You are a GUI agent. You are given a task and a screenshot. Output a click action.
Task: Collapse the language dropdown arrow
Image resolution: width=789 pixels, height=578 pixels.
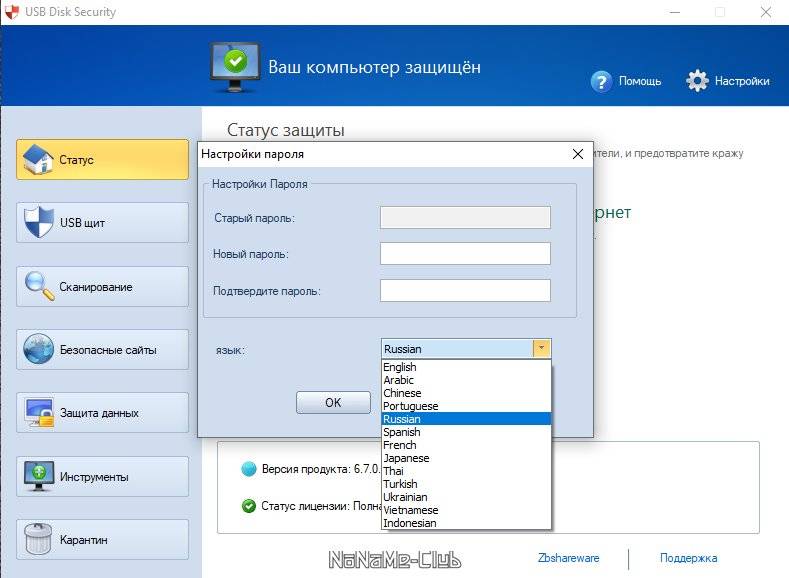tap(541, 348)
